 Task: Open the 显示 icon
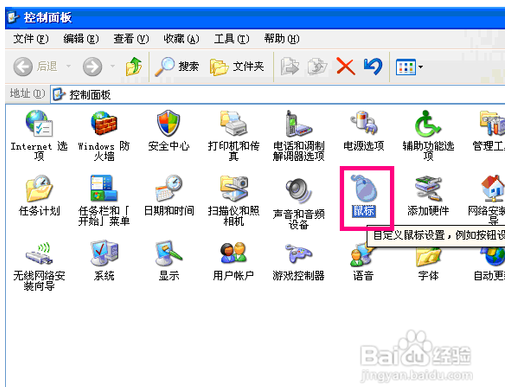coord(169,253)
